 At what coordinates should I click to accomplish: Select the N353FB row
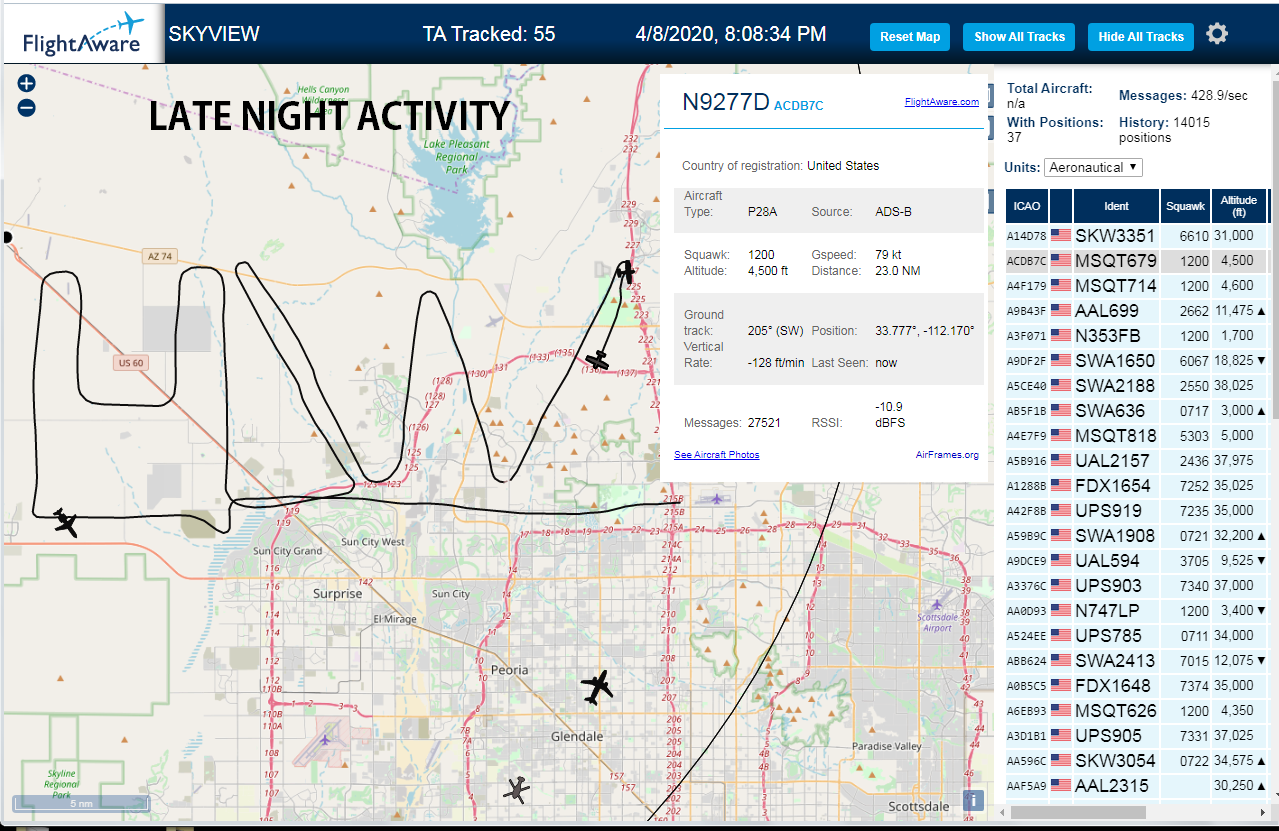[1137, 336]
